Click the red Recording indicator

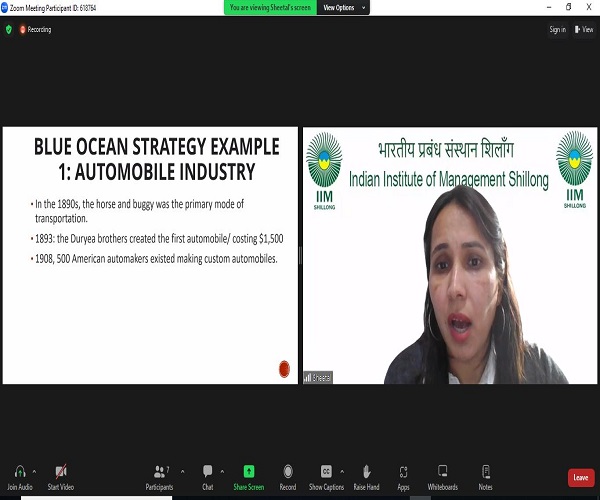pos(35,29)
